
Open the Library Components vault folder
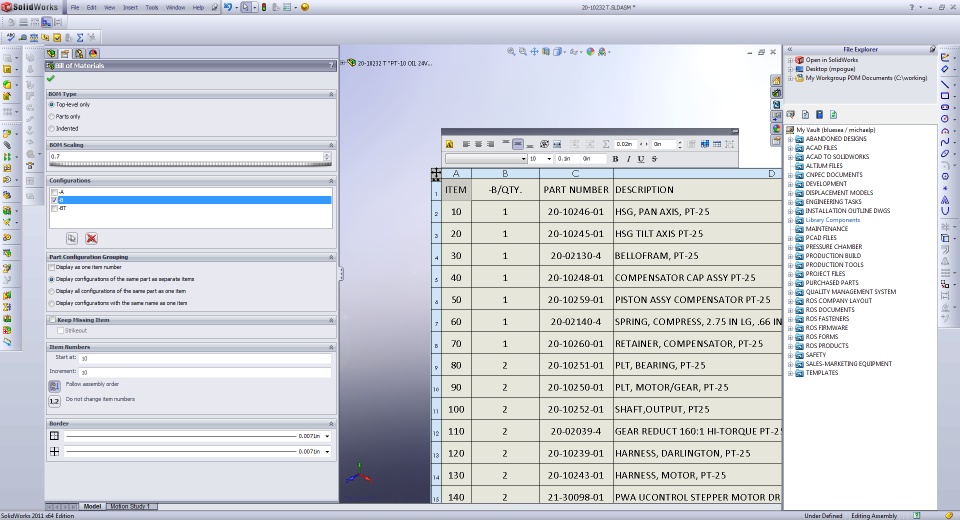pos(832,220)
